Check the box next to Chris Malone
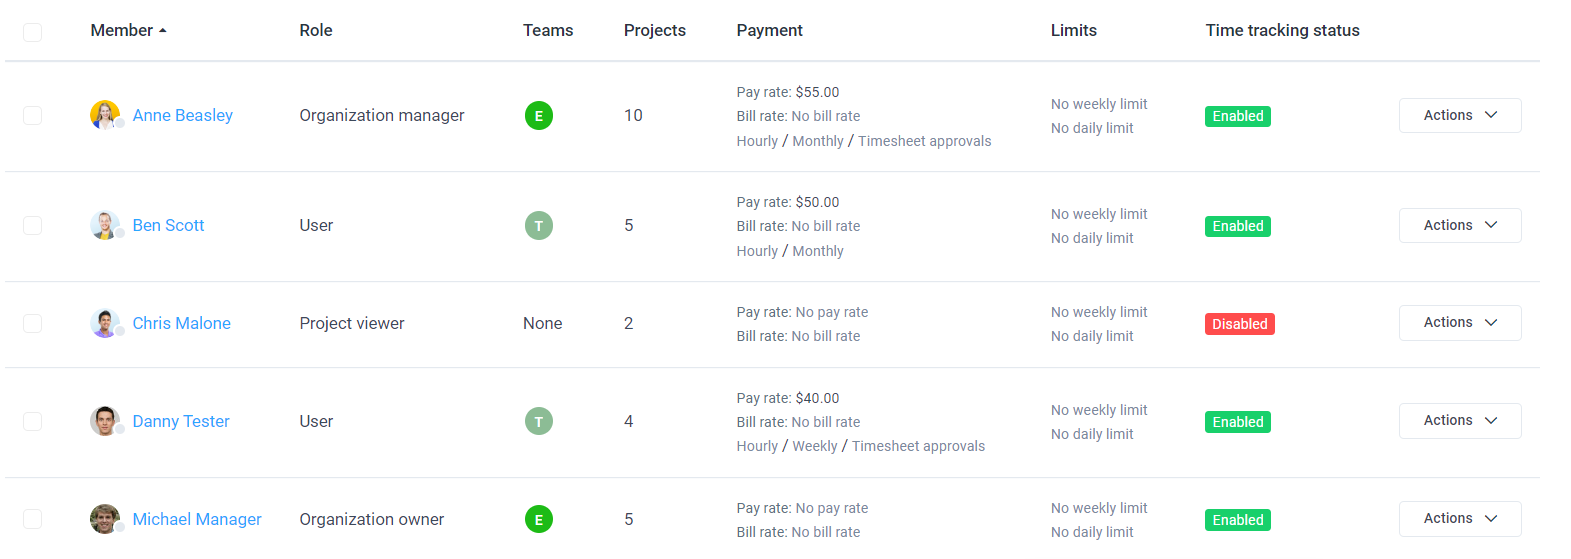Screen dimensions: 1571x559 [33, 324]
